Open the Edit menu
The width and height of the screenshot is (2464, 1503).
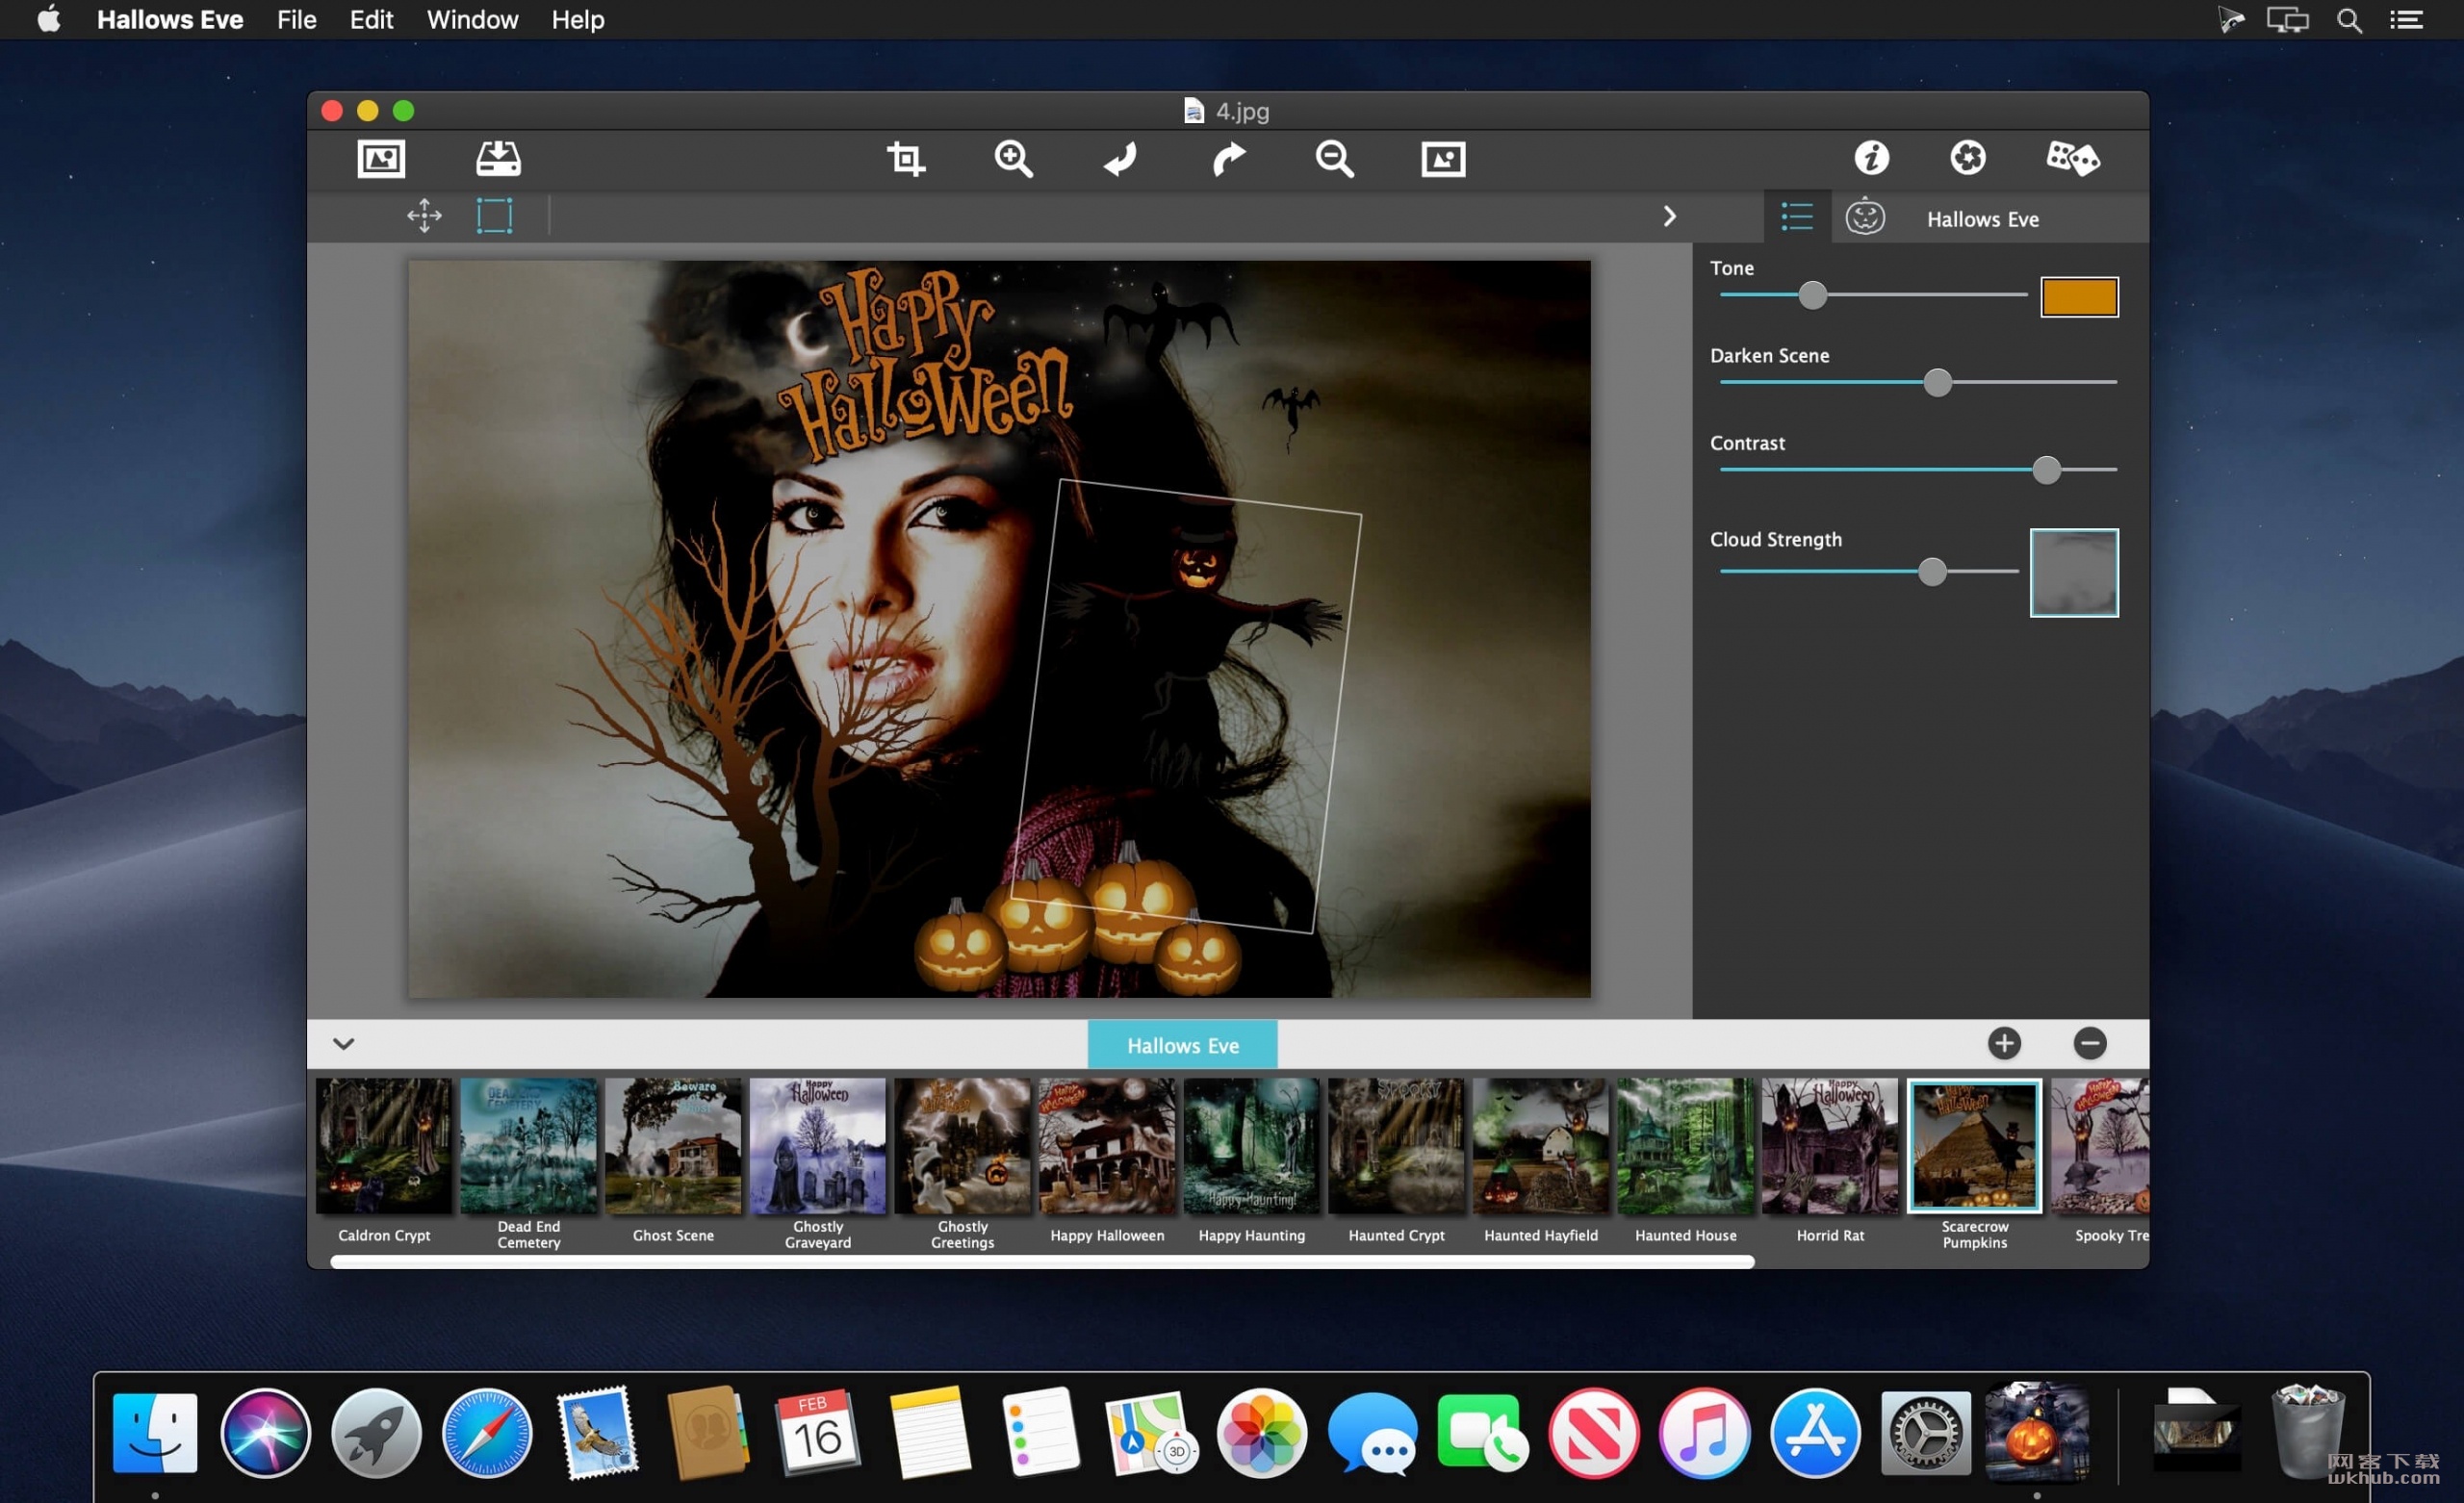point(371,20)
